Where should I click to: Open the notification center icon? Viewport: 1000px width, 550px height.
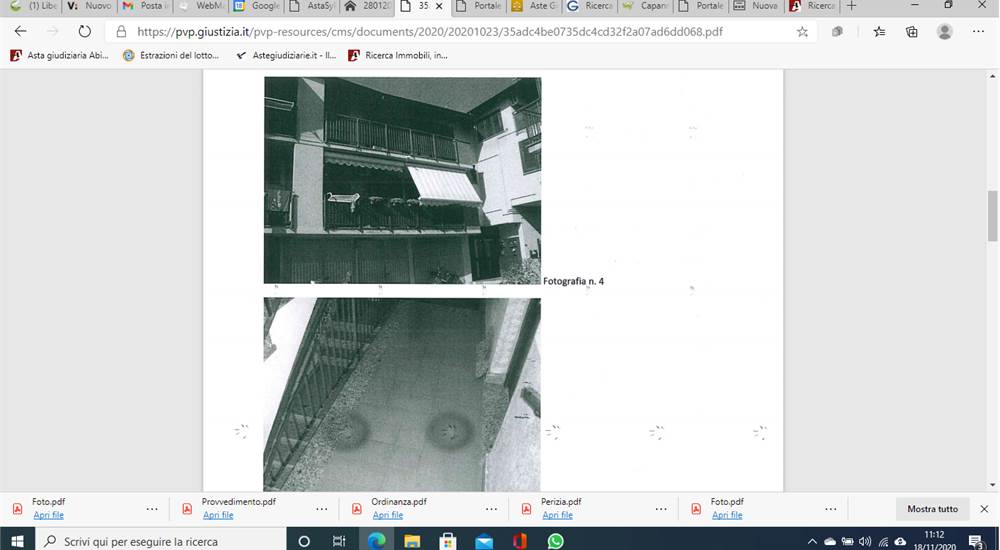976,542
